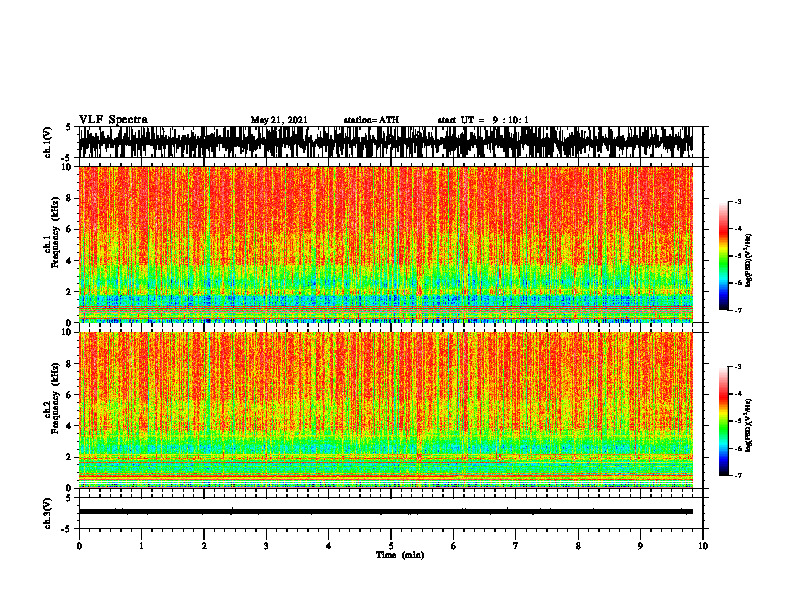Click the "VLF Spectra" plot title
The width and height of the screenshot is (792, 612).
tap(113, 119)
